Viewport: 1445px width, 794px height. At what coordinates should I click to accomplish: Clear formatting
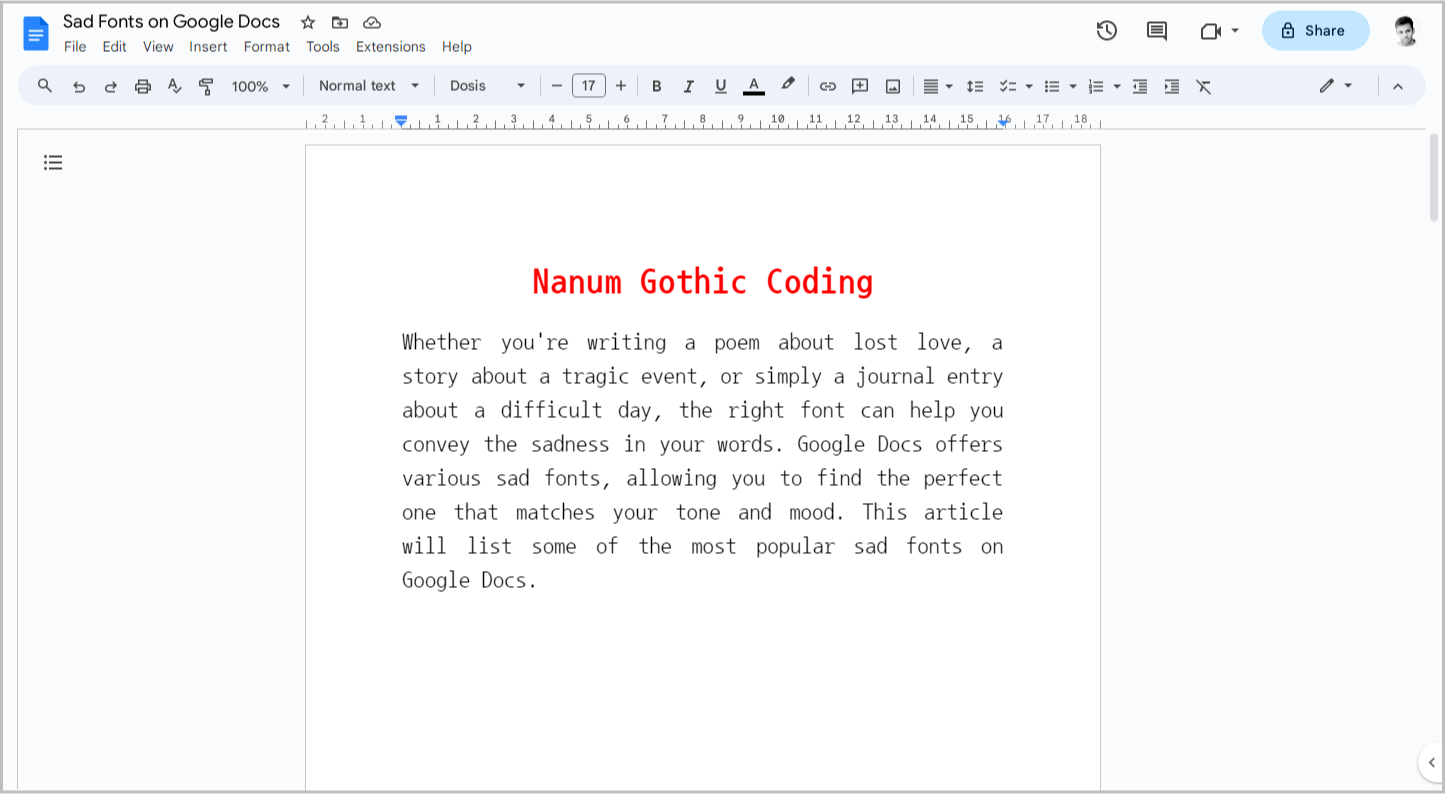click(1204, 87)
